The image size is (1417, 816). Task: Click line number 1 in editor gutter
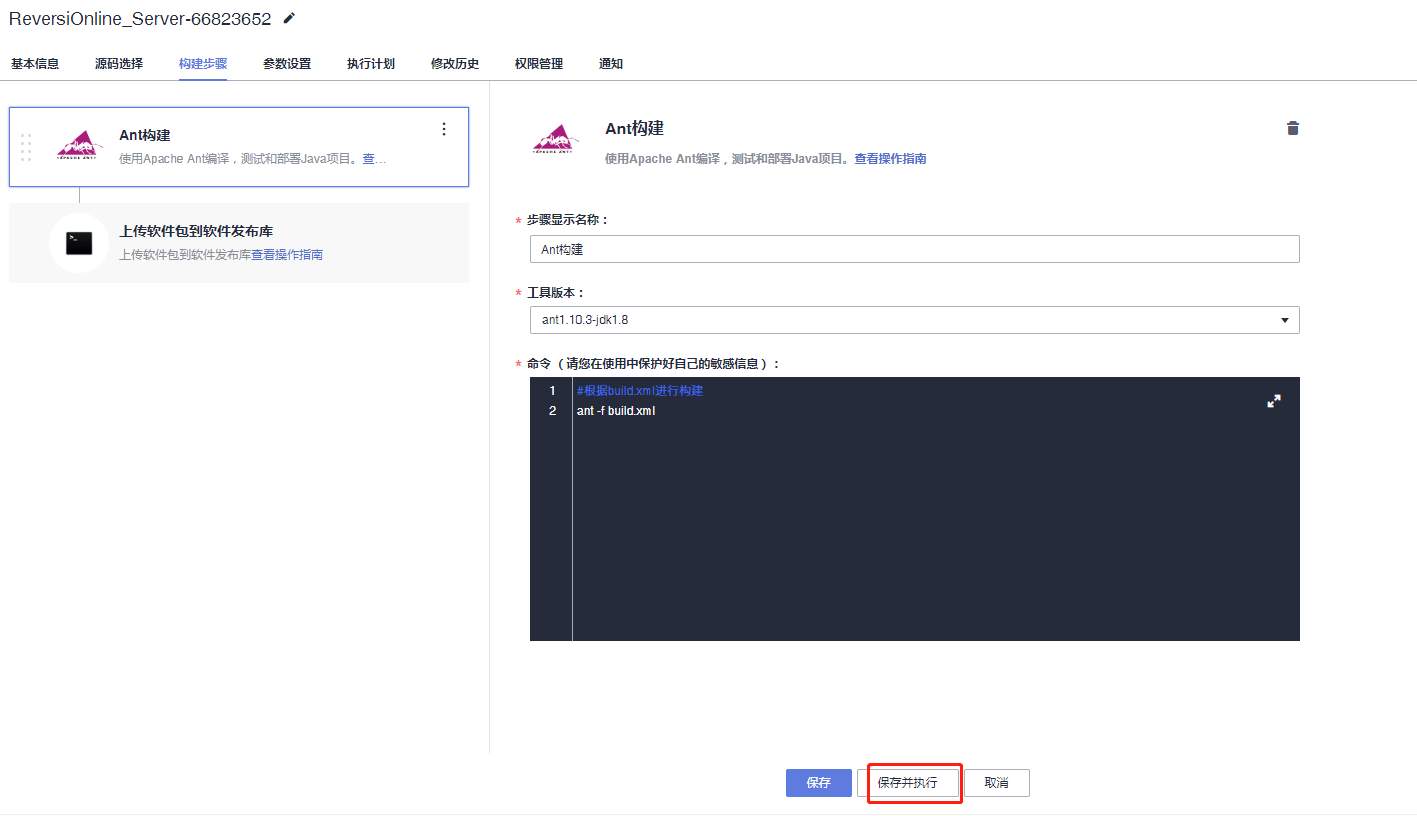(552, 391)
